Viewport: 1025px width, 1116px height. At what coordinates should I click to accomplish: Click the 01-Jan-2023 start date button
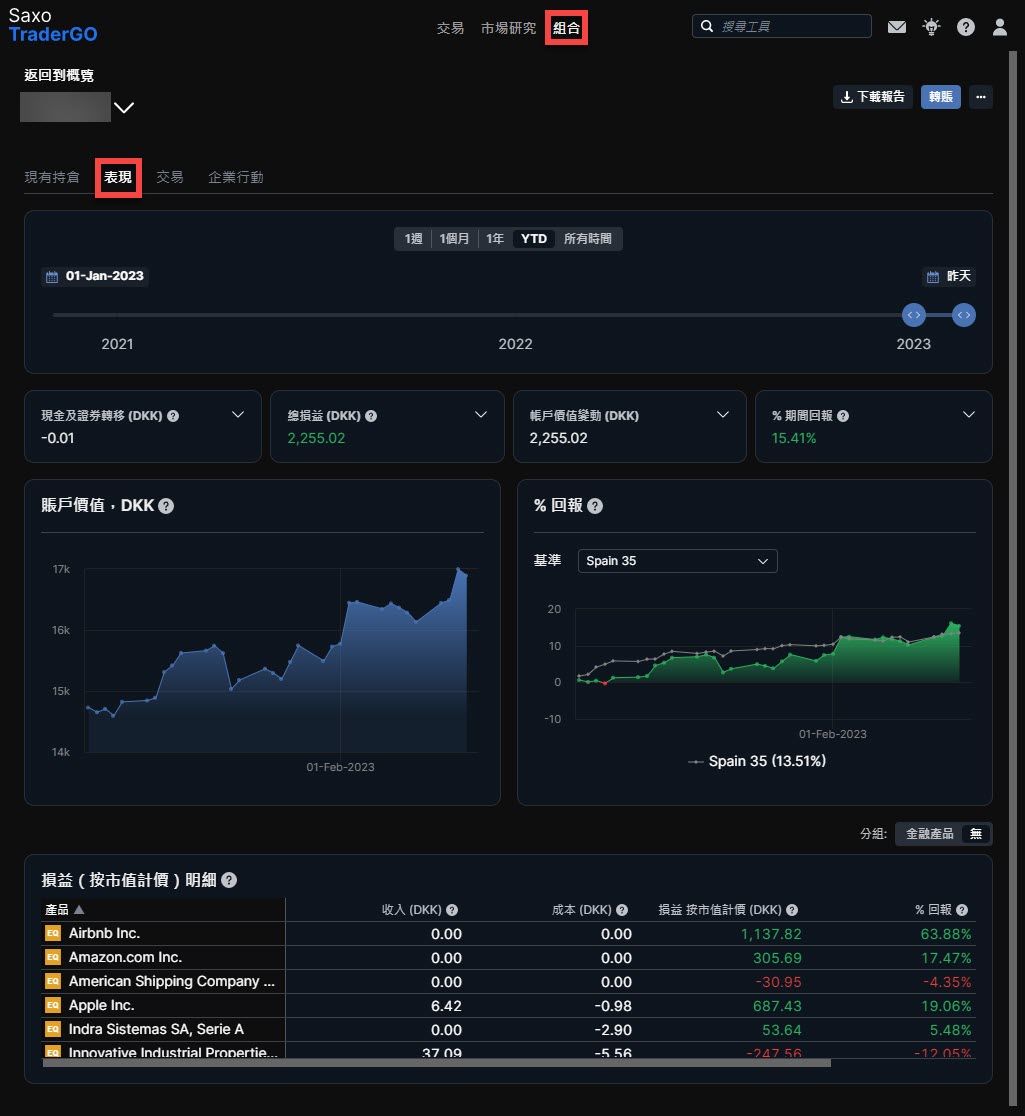(x=95, y=276)
